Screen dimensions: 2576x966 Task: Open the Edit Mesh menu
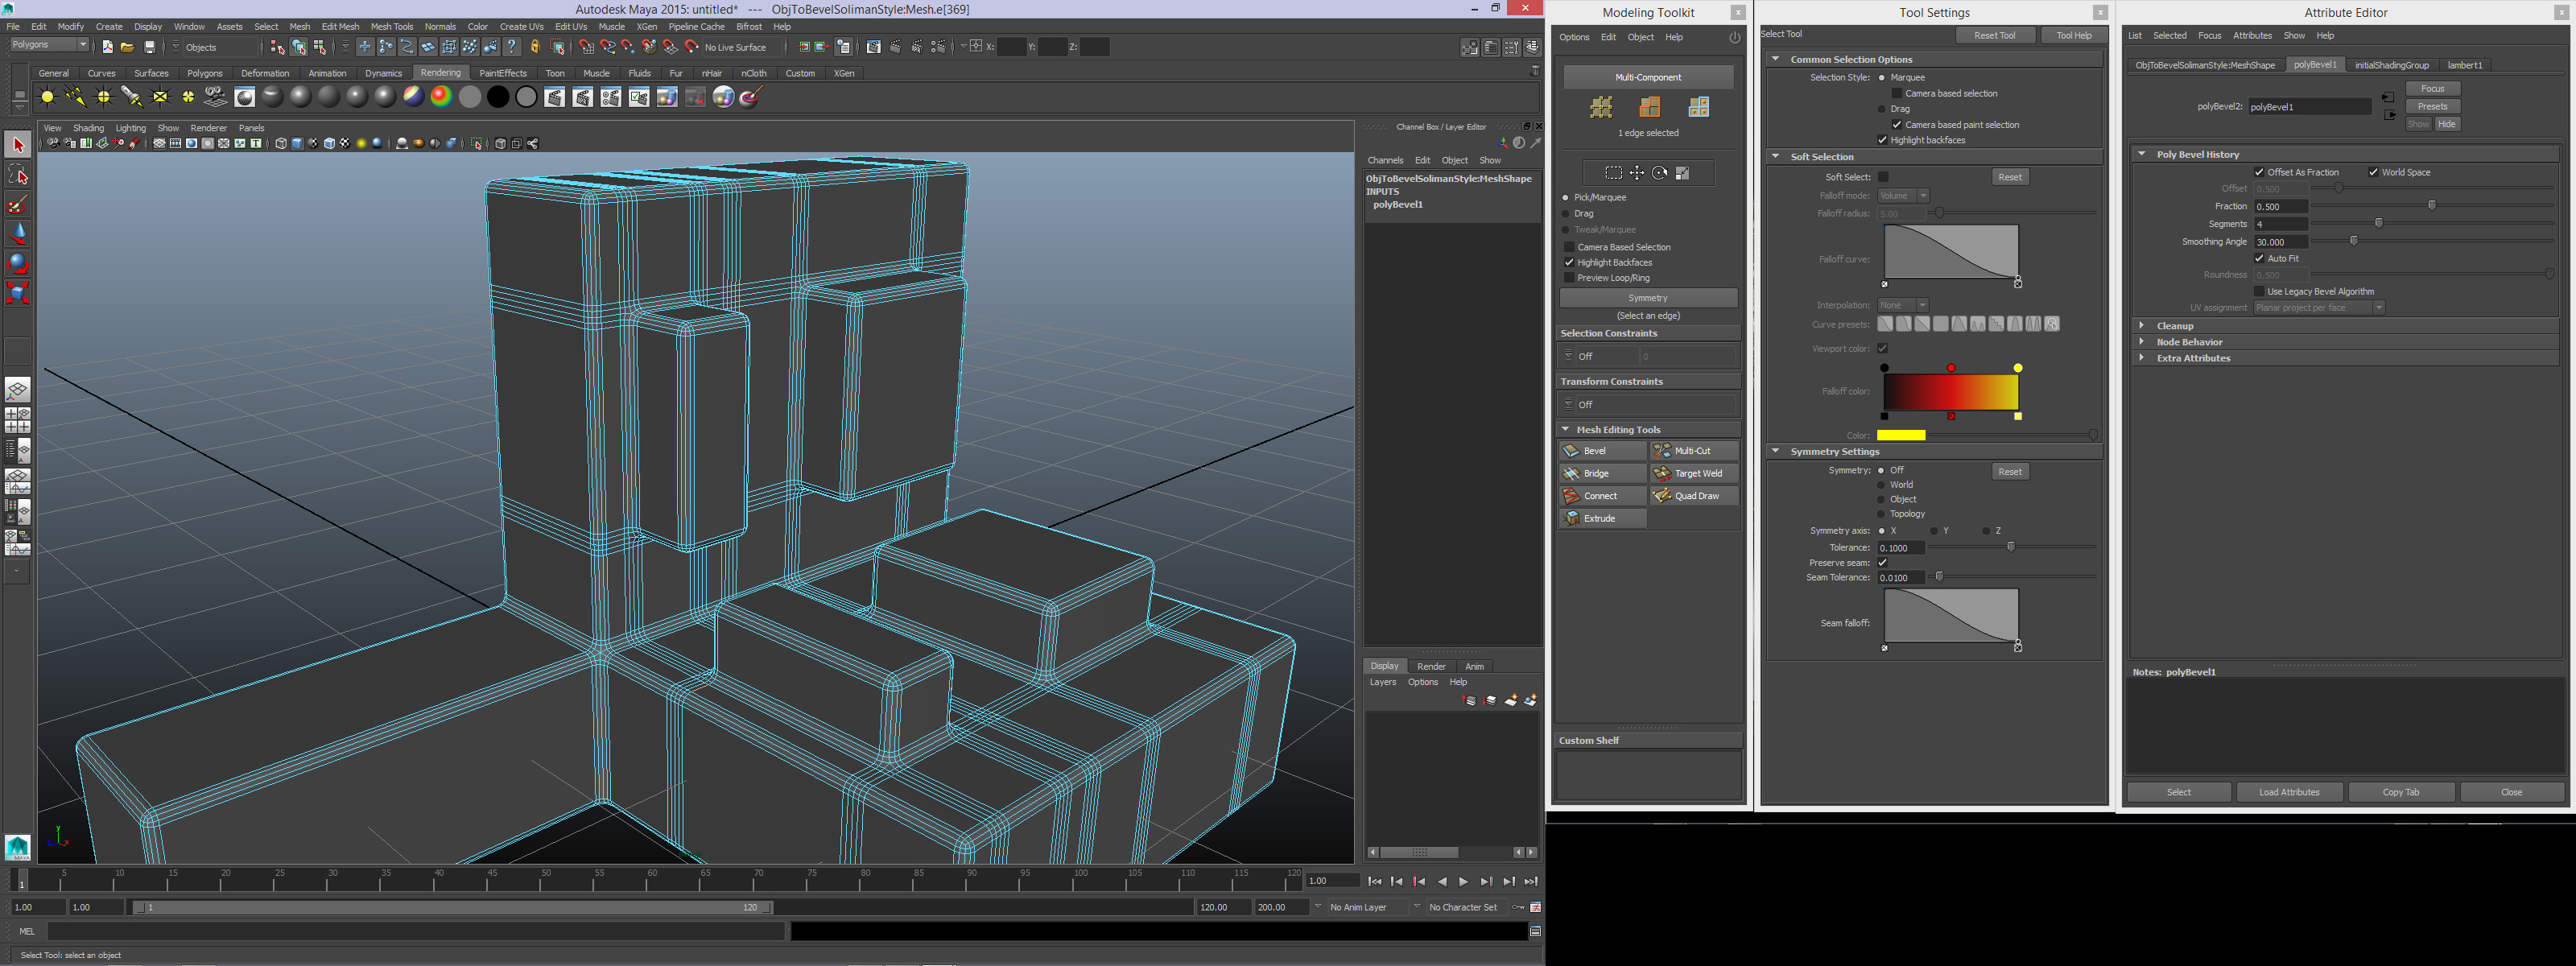click(340, 27)
